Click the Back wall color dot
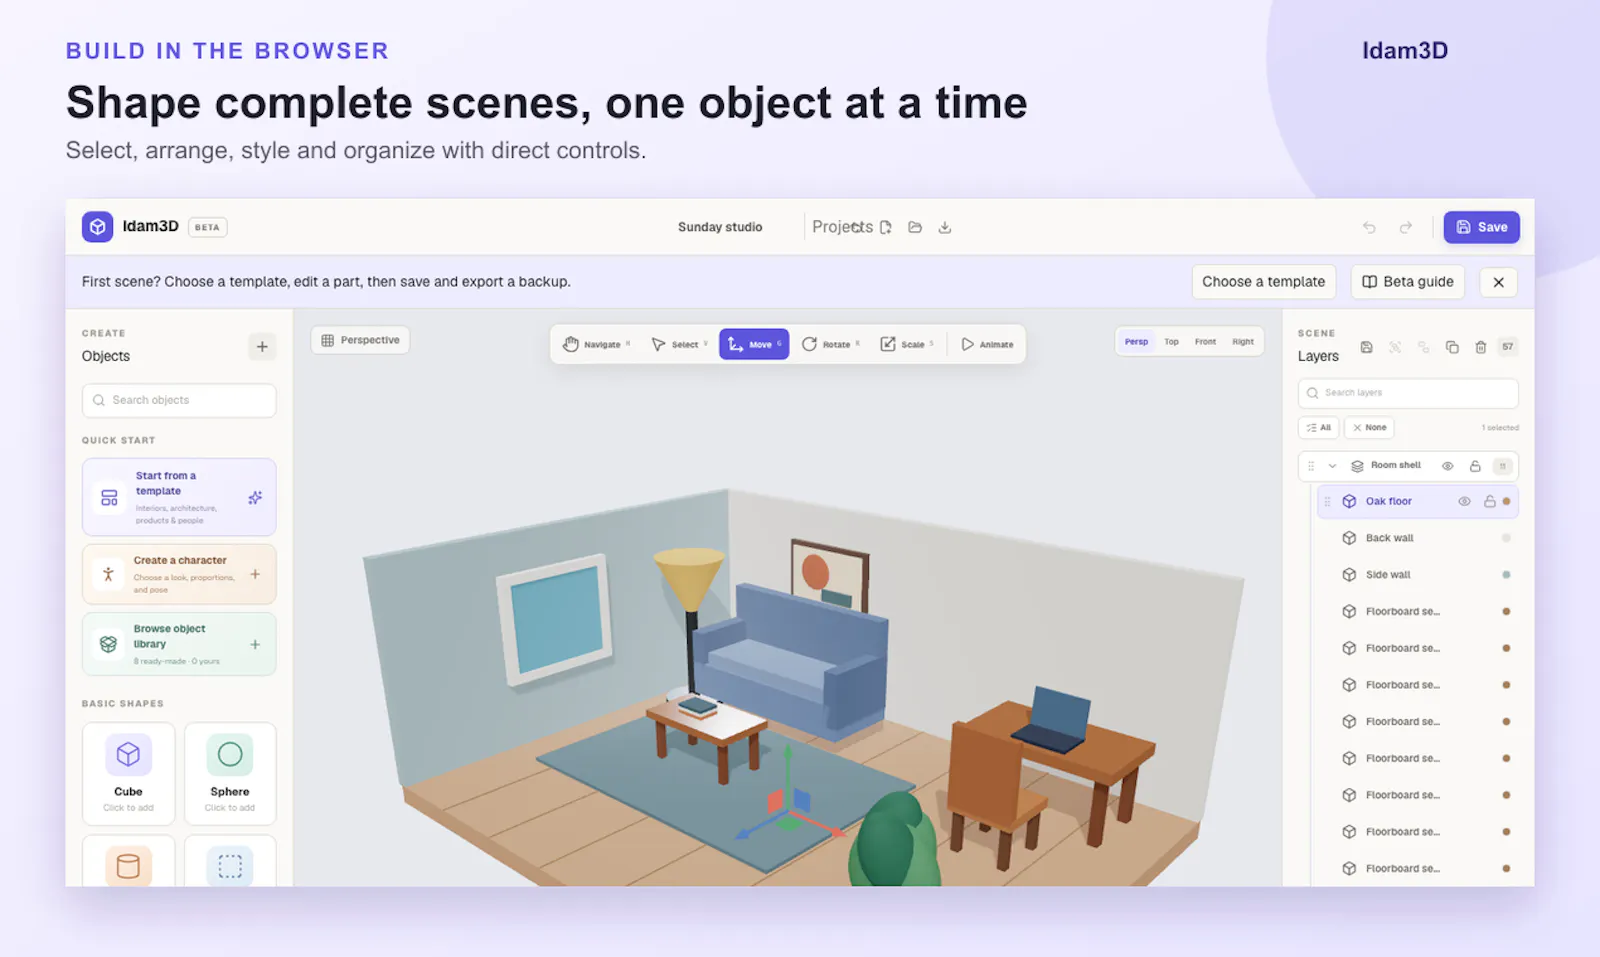Screen dimensions: 1600x957 [x=1506, y=538]
